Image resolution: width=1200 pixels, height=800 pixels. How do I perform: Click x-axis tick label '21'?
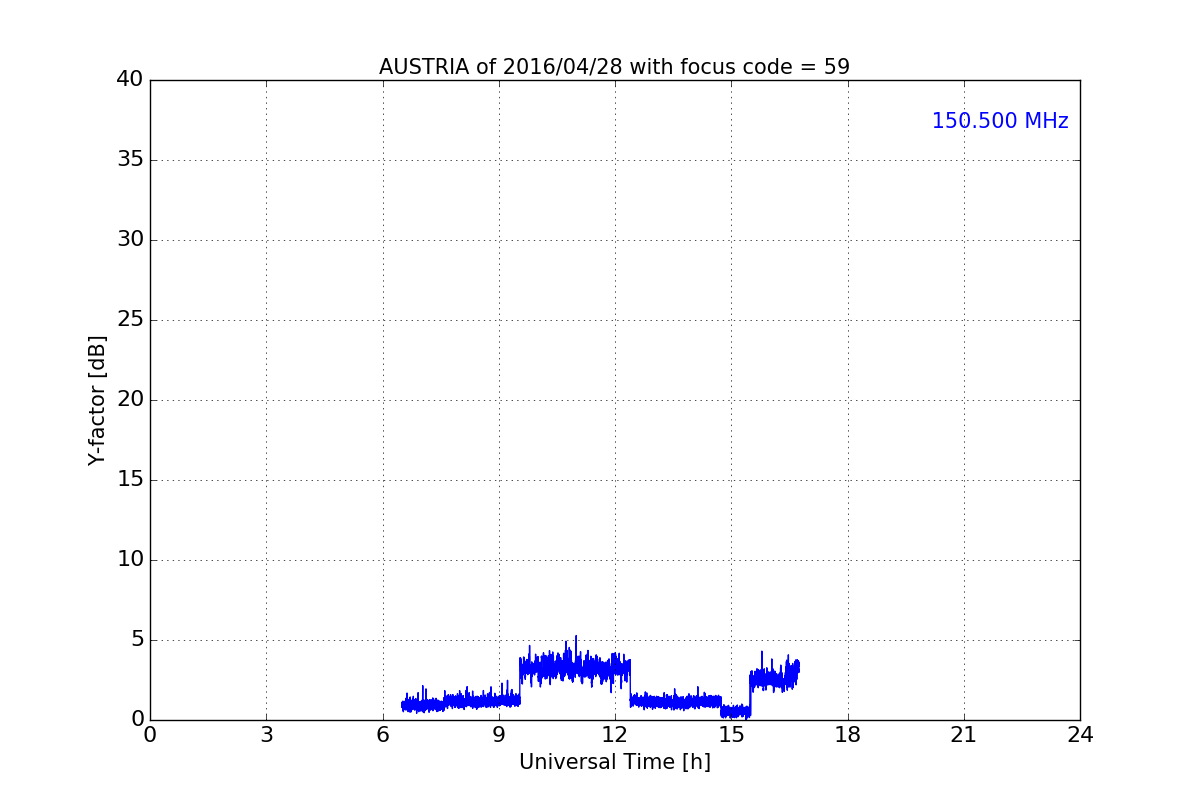click(964, 735)
